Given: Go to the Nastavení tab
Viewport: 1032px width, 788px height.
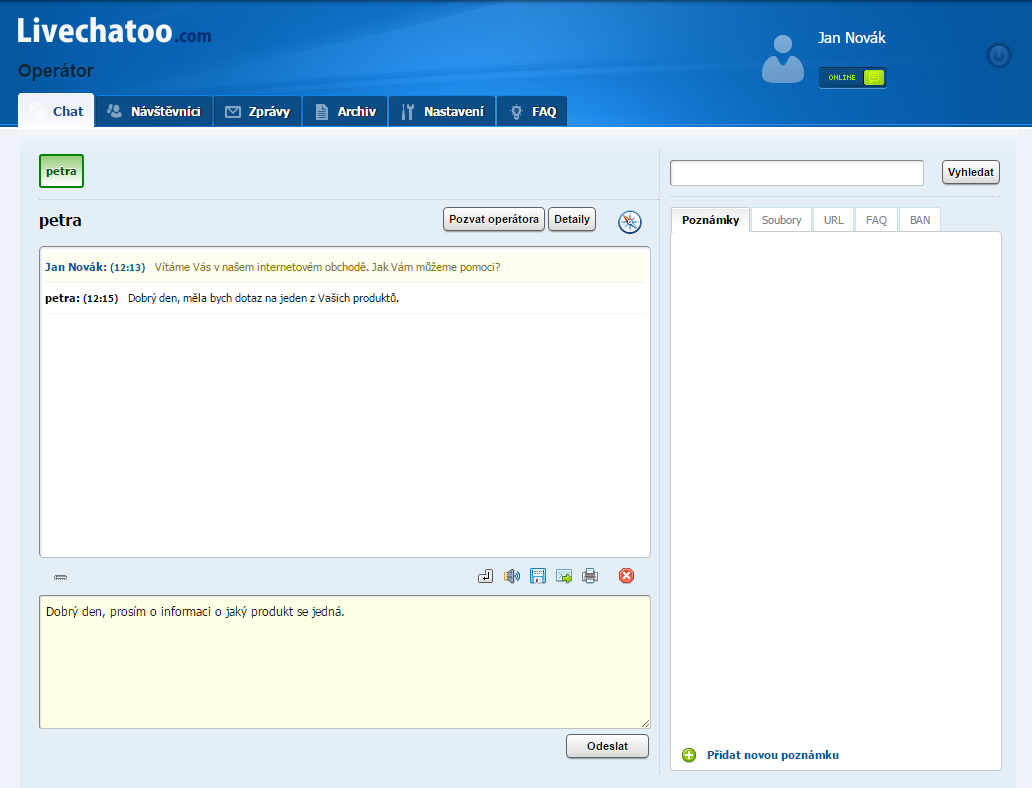Looking at the screenshot, I should pos(442,112).
